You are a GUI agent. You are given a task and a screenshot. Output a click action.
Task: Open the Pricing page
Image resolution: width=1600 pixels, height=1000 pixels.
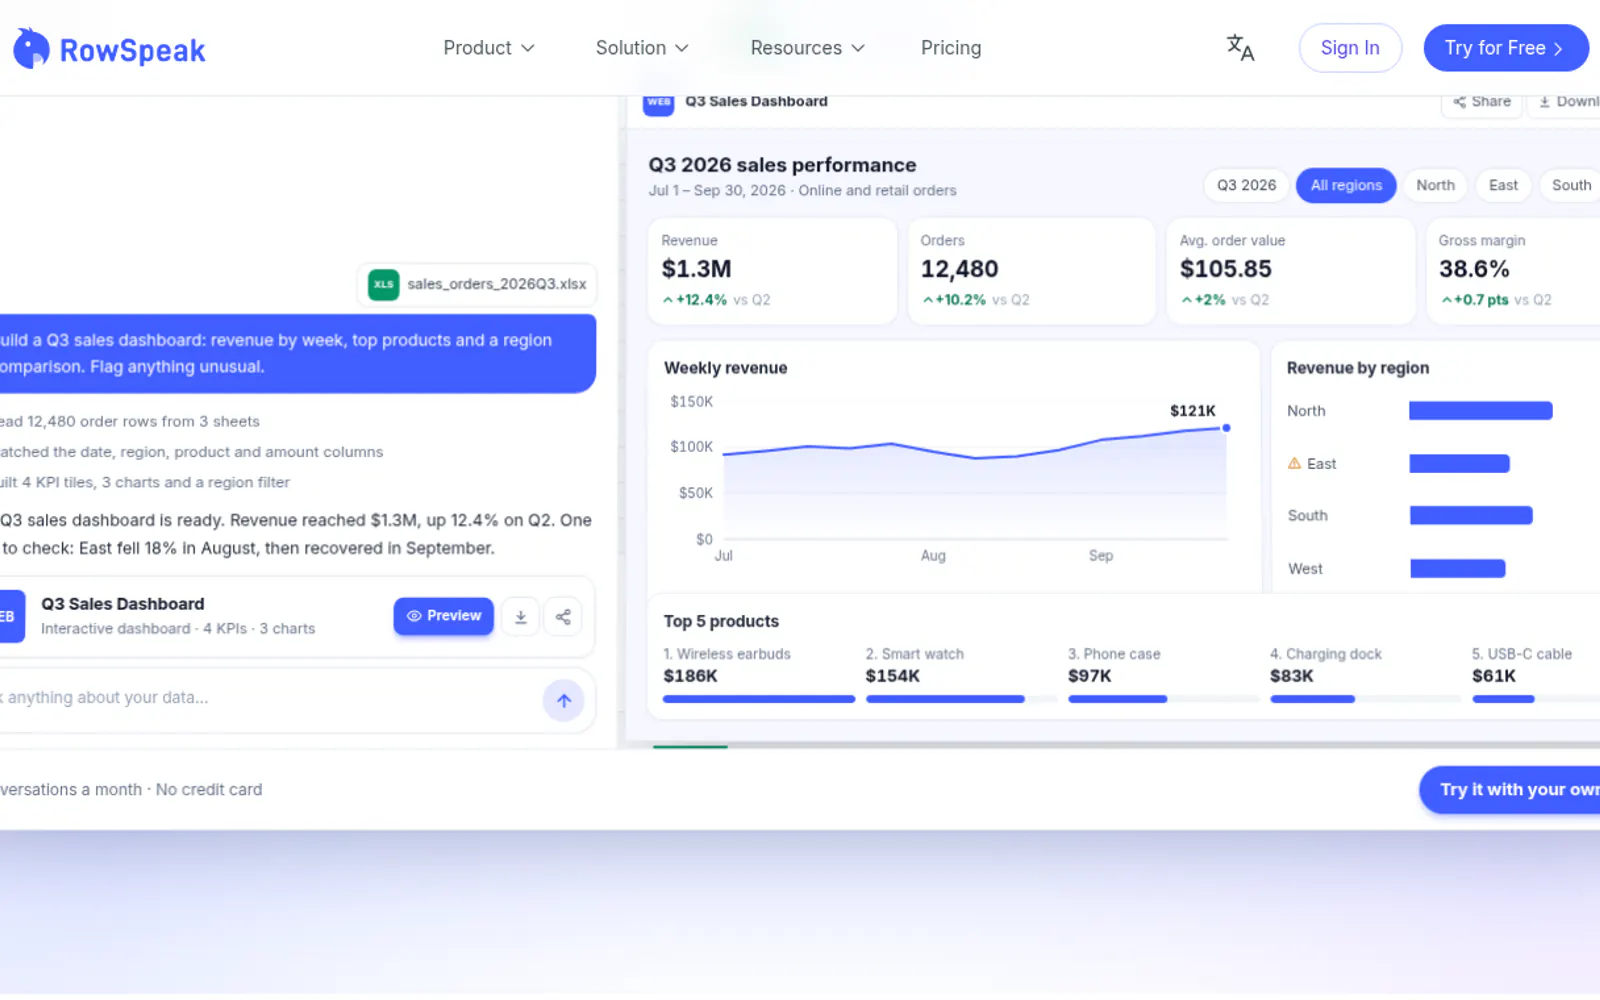click(x=951, y=48)
